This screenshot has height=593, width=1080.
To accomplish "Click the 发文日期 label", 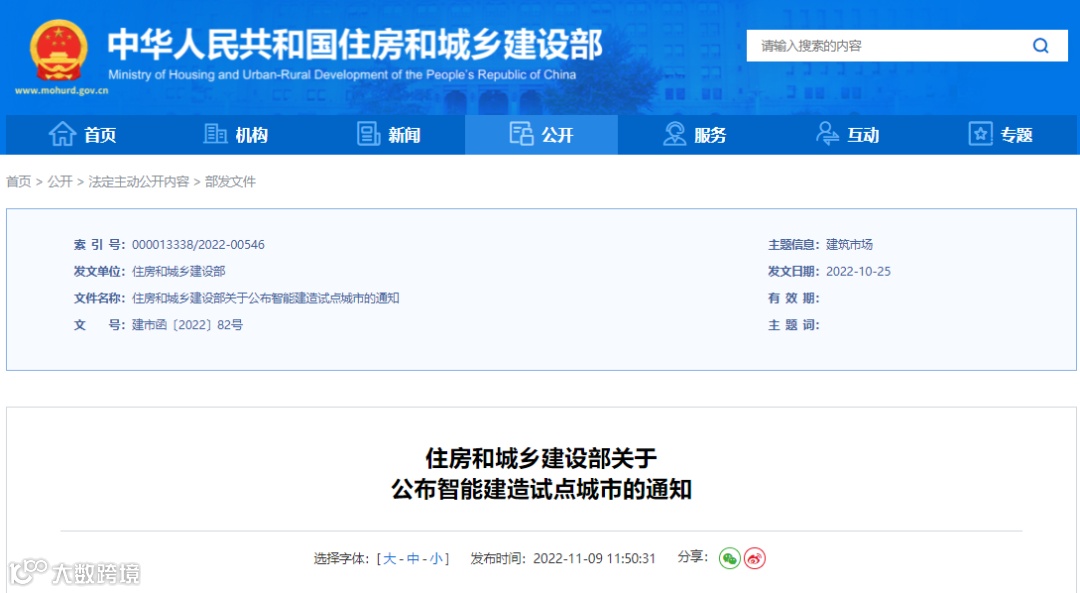I will pyautogui.click(x=793, y=271).
